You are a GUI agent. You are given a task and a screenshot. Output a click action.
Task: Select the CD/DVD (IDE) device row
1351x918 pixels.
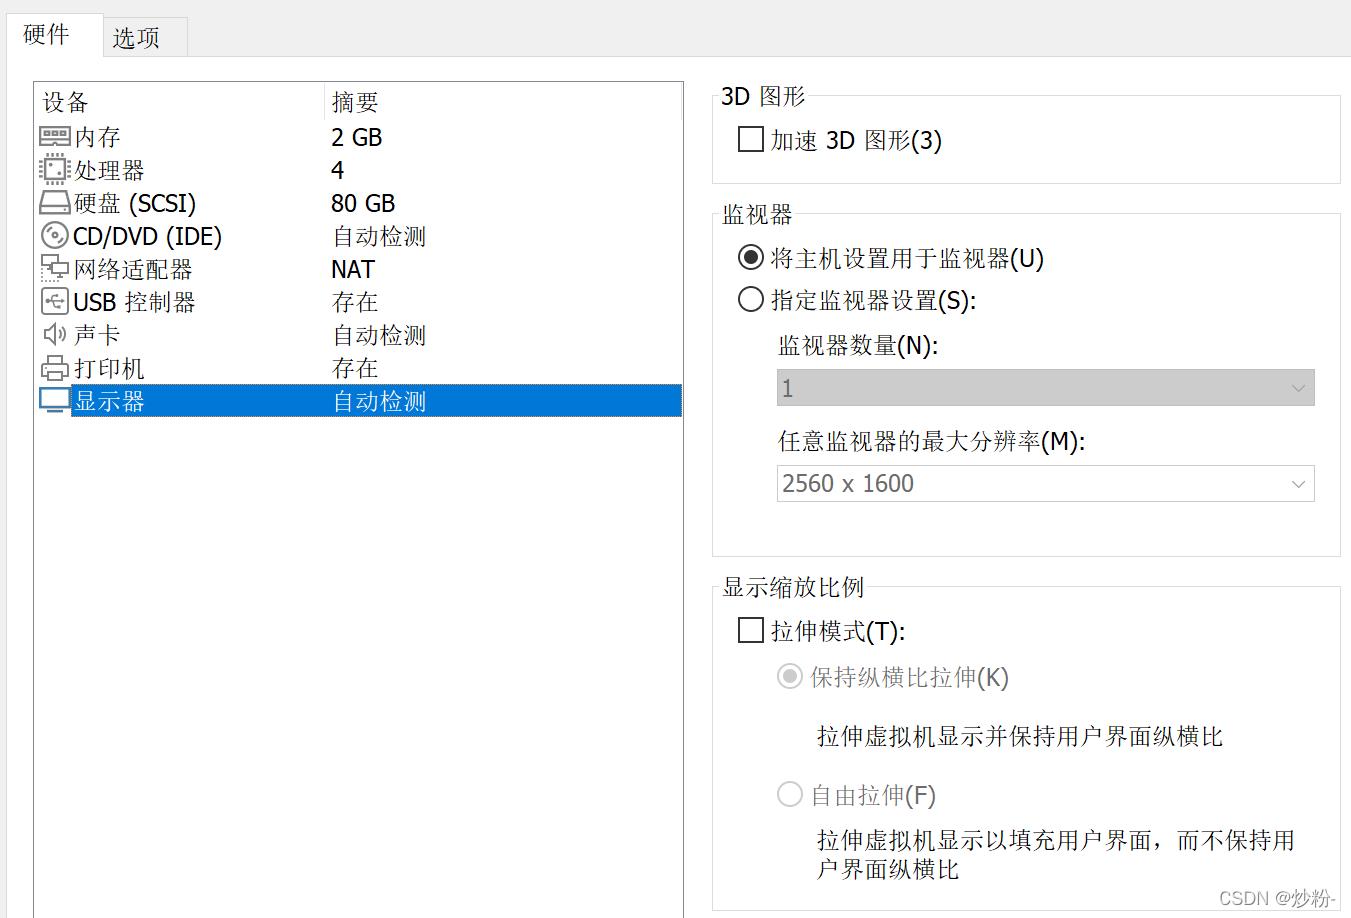tap(358, 236)
